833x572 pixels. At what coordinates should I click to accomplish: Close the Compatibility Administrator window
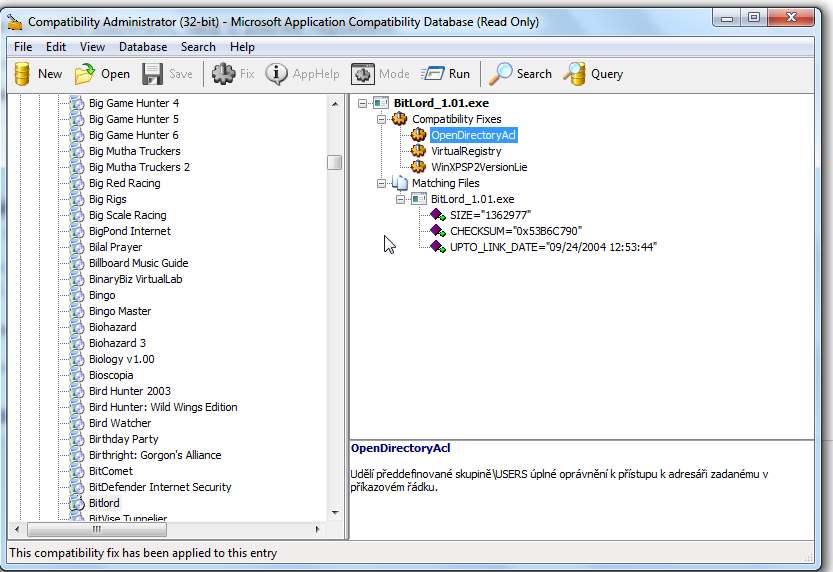coord(791,18)
